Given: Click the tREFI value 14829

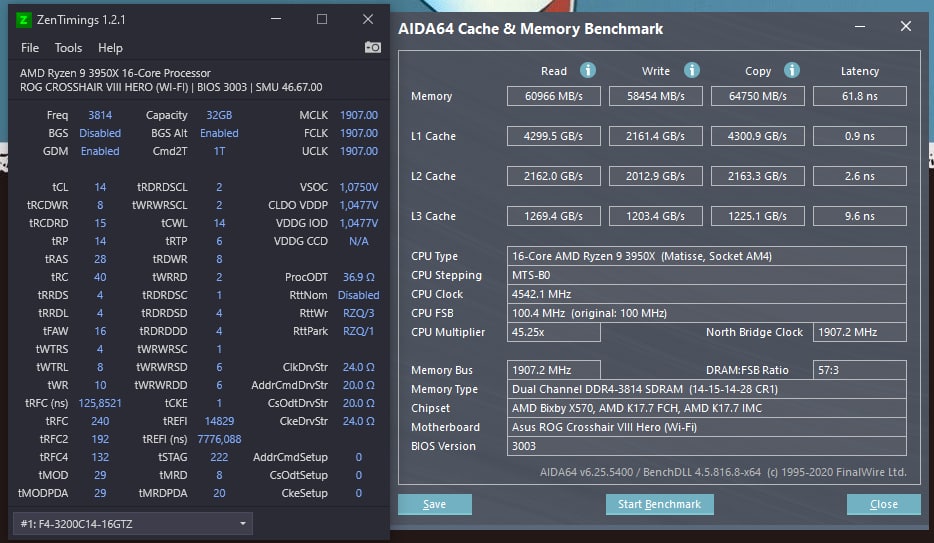Looking at the screenshot, I should pyautogui.click(x=219, y=421).
